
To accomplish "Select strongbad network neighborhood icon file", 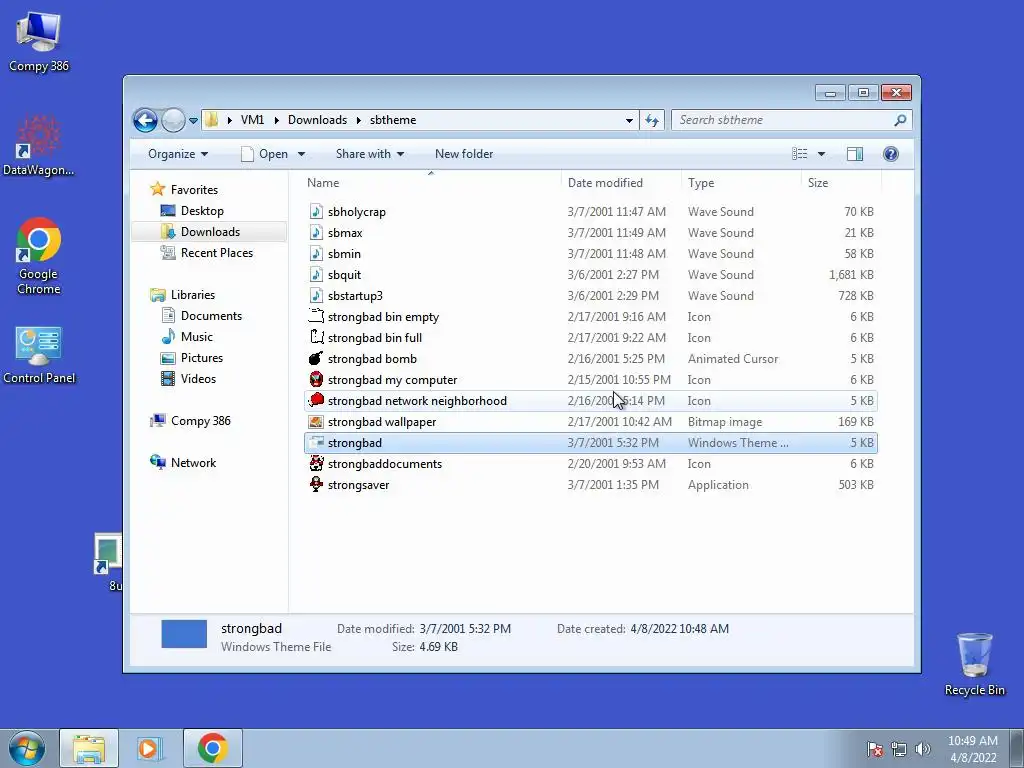I will tap(316, 400).
